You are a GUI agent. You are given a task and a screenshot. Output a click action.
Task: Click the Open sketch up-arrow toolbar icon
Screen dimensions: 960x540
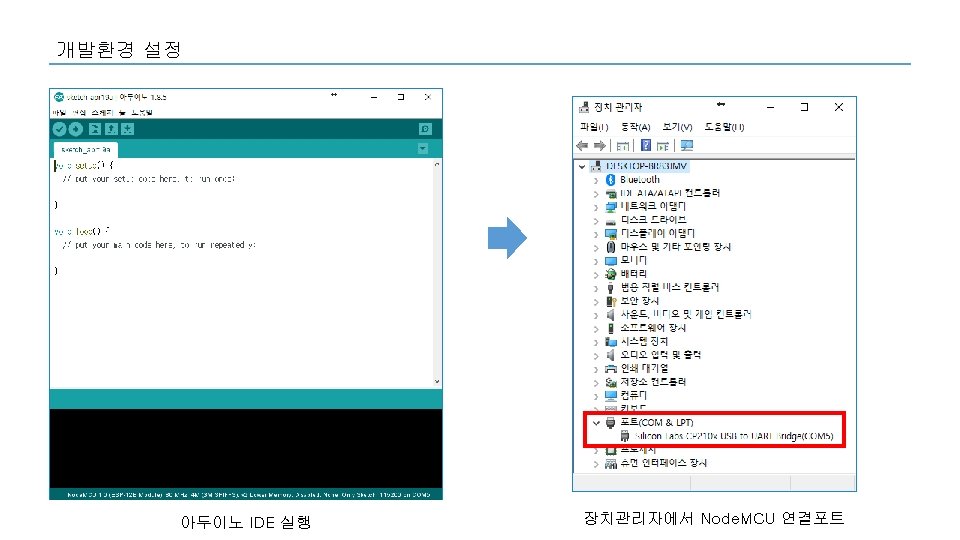pos(111,129)
